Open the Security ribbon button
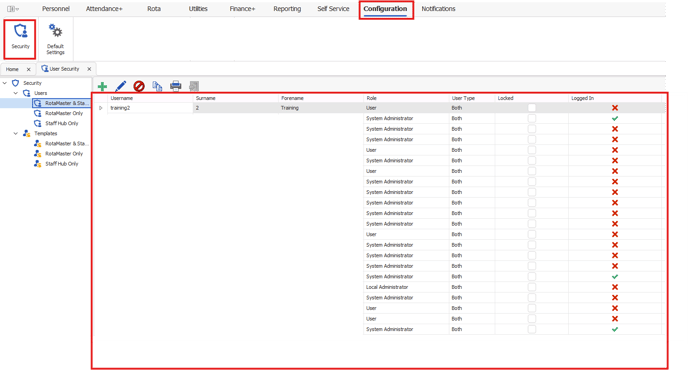This screenshot has height=370, width=688. pos(20,38)
